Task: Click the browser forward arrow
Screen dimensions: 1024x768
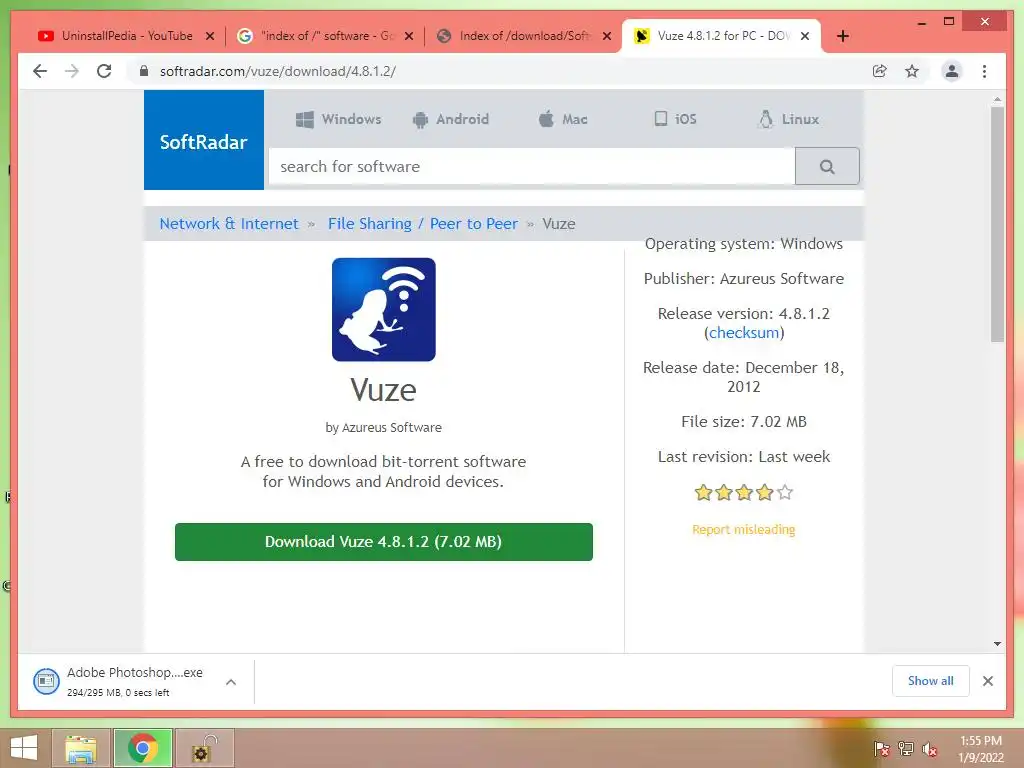Action: pyautogui.click(x=72, y=71)
